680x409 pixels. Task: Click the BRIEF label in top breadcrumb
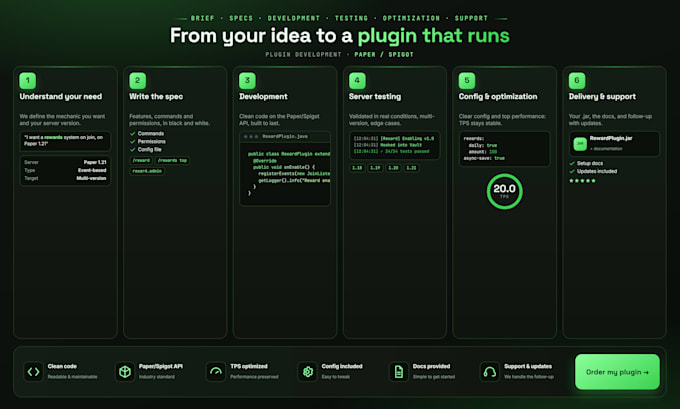click(x=203, y=18)
